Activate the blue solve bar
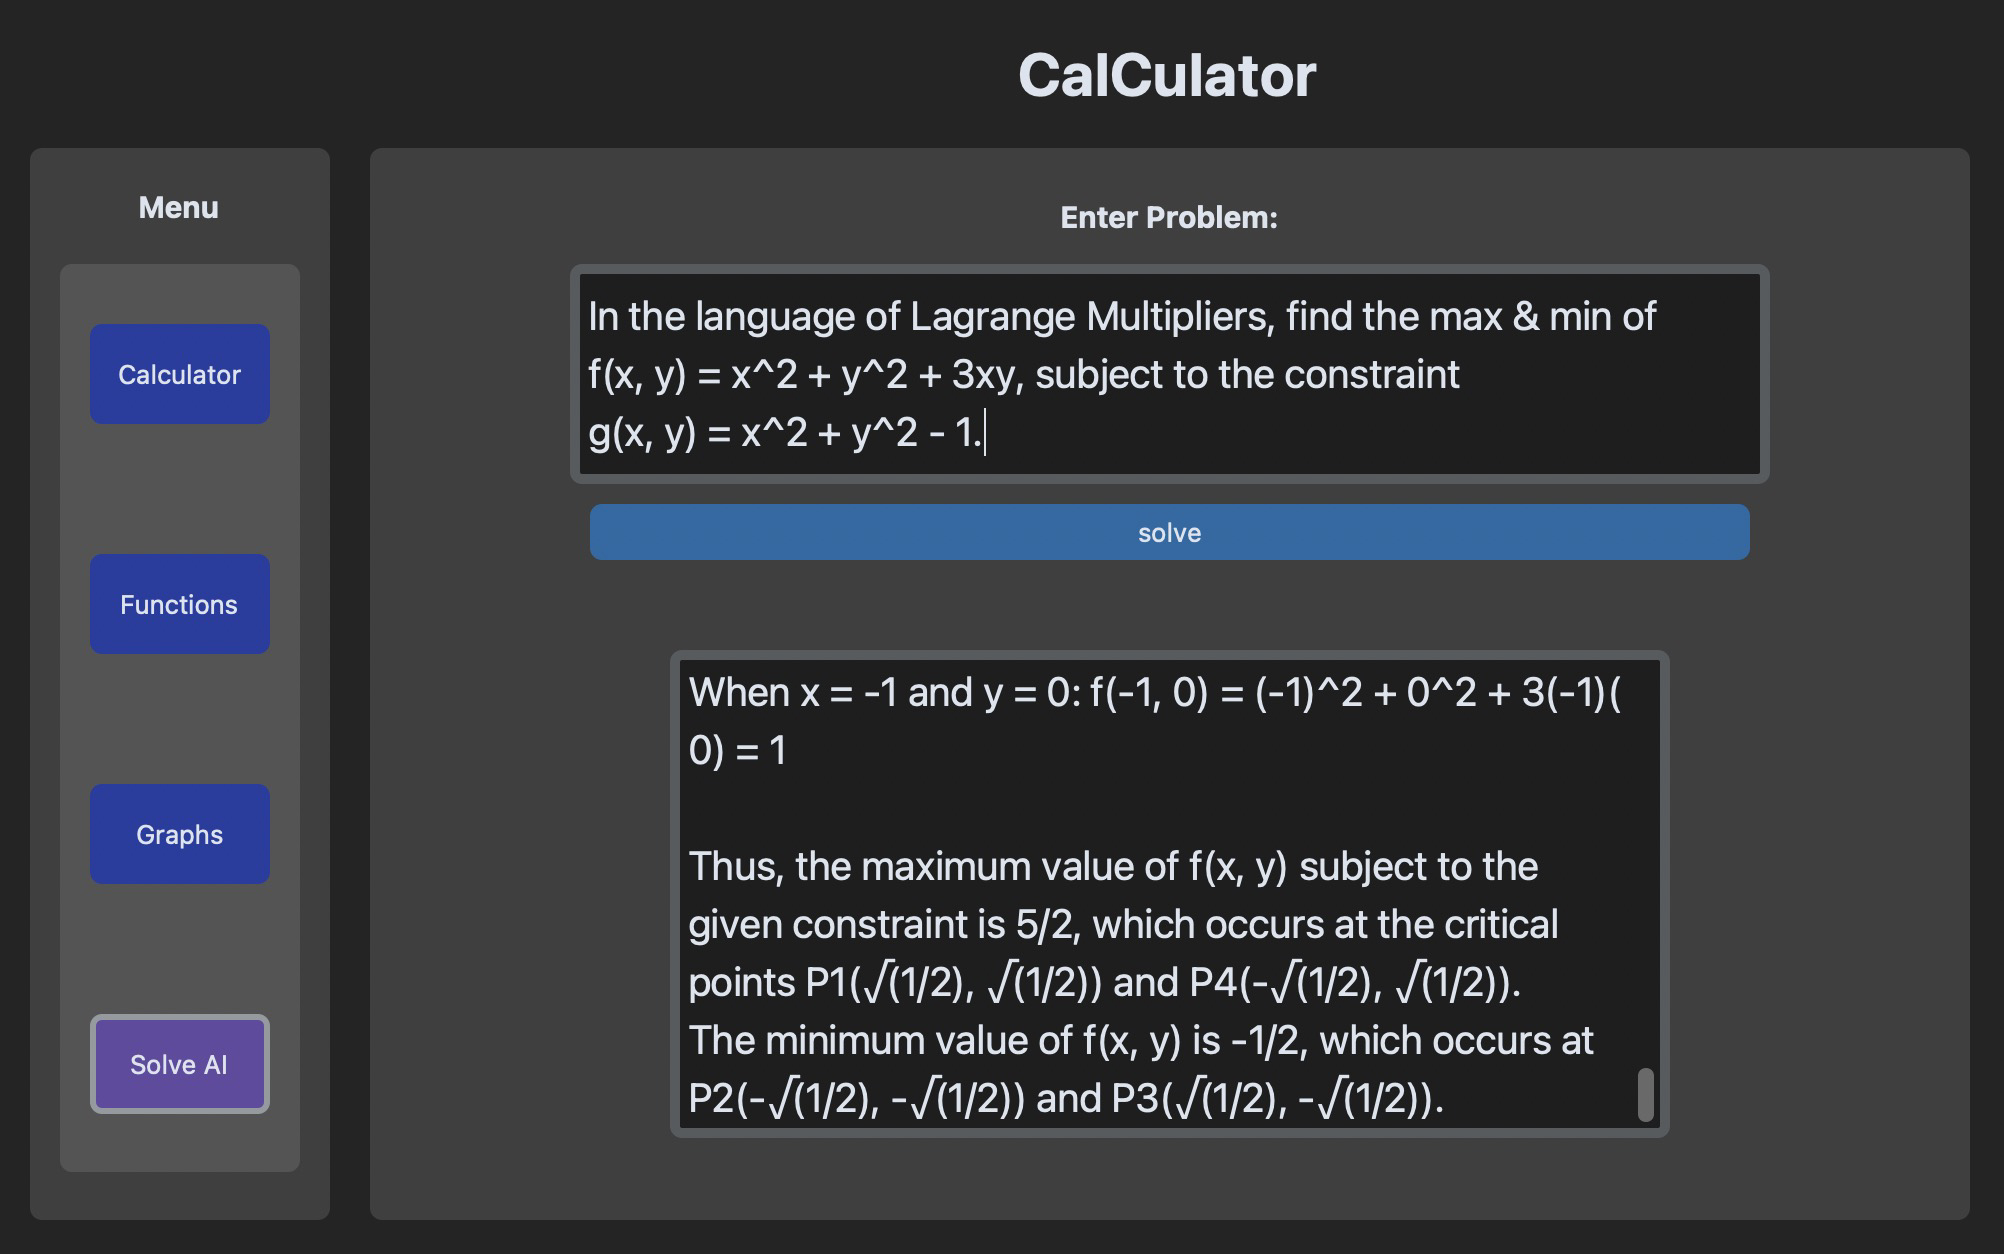The image size is (2004, 1254). (1168, 532)
